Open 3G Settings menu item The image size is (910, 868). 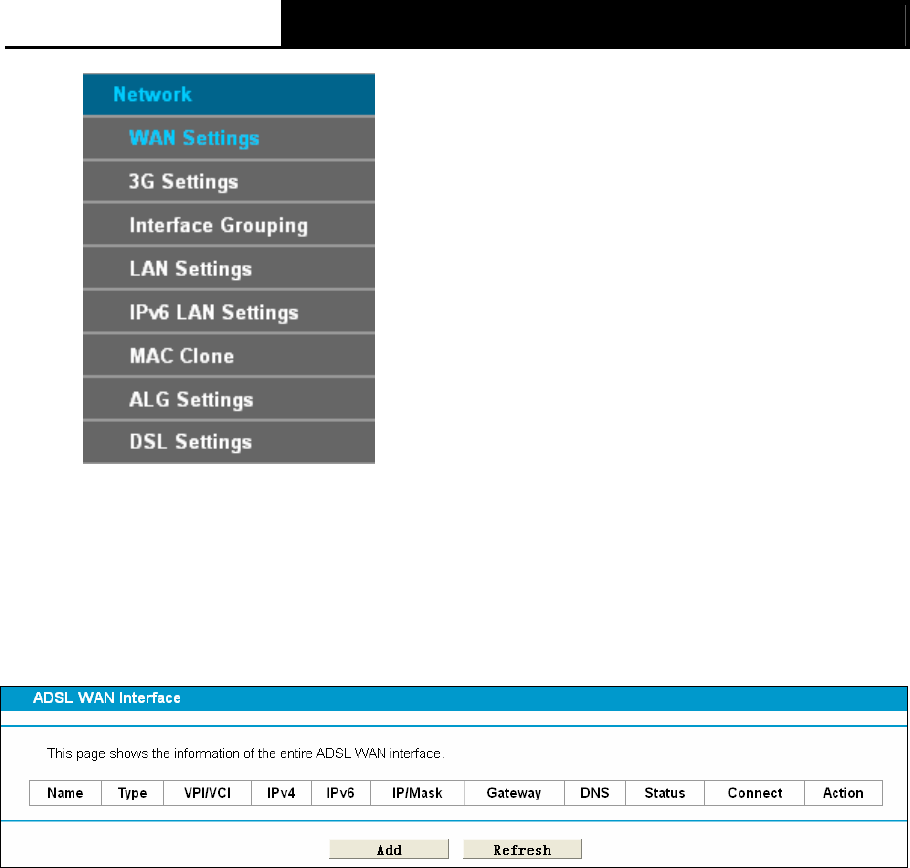click(x=229, y=182)
